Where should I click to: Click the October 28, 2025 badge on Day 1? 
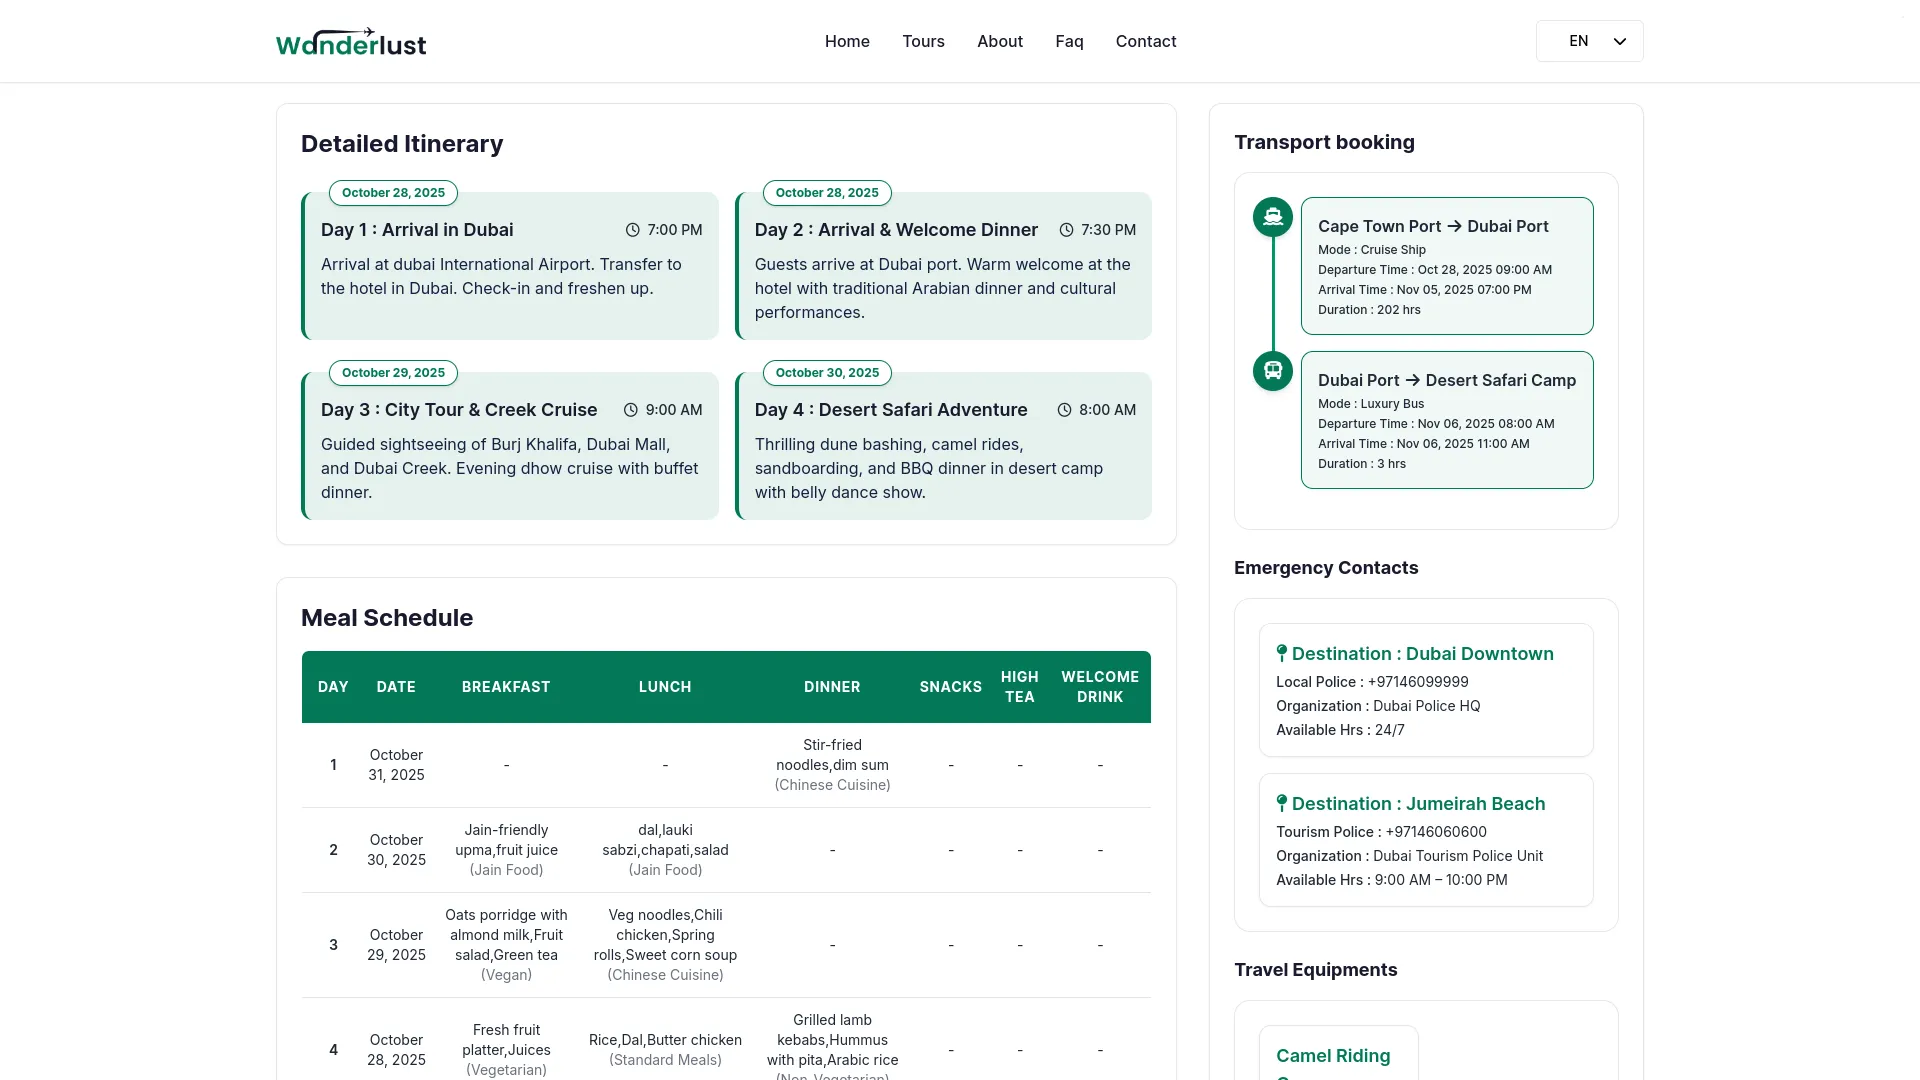(393, 192)
